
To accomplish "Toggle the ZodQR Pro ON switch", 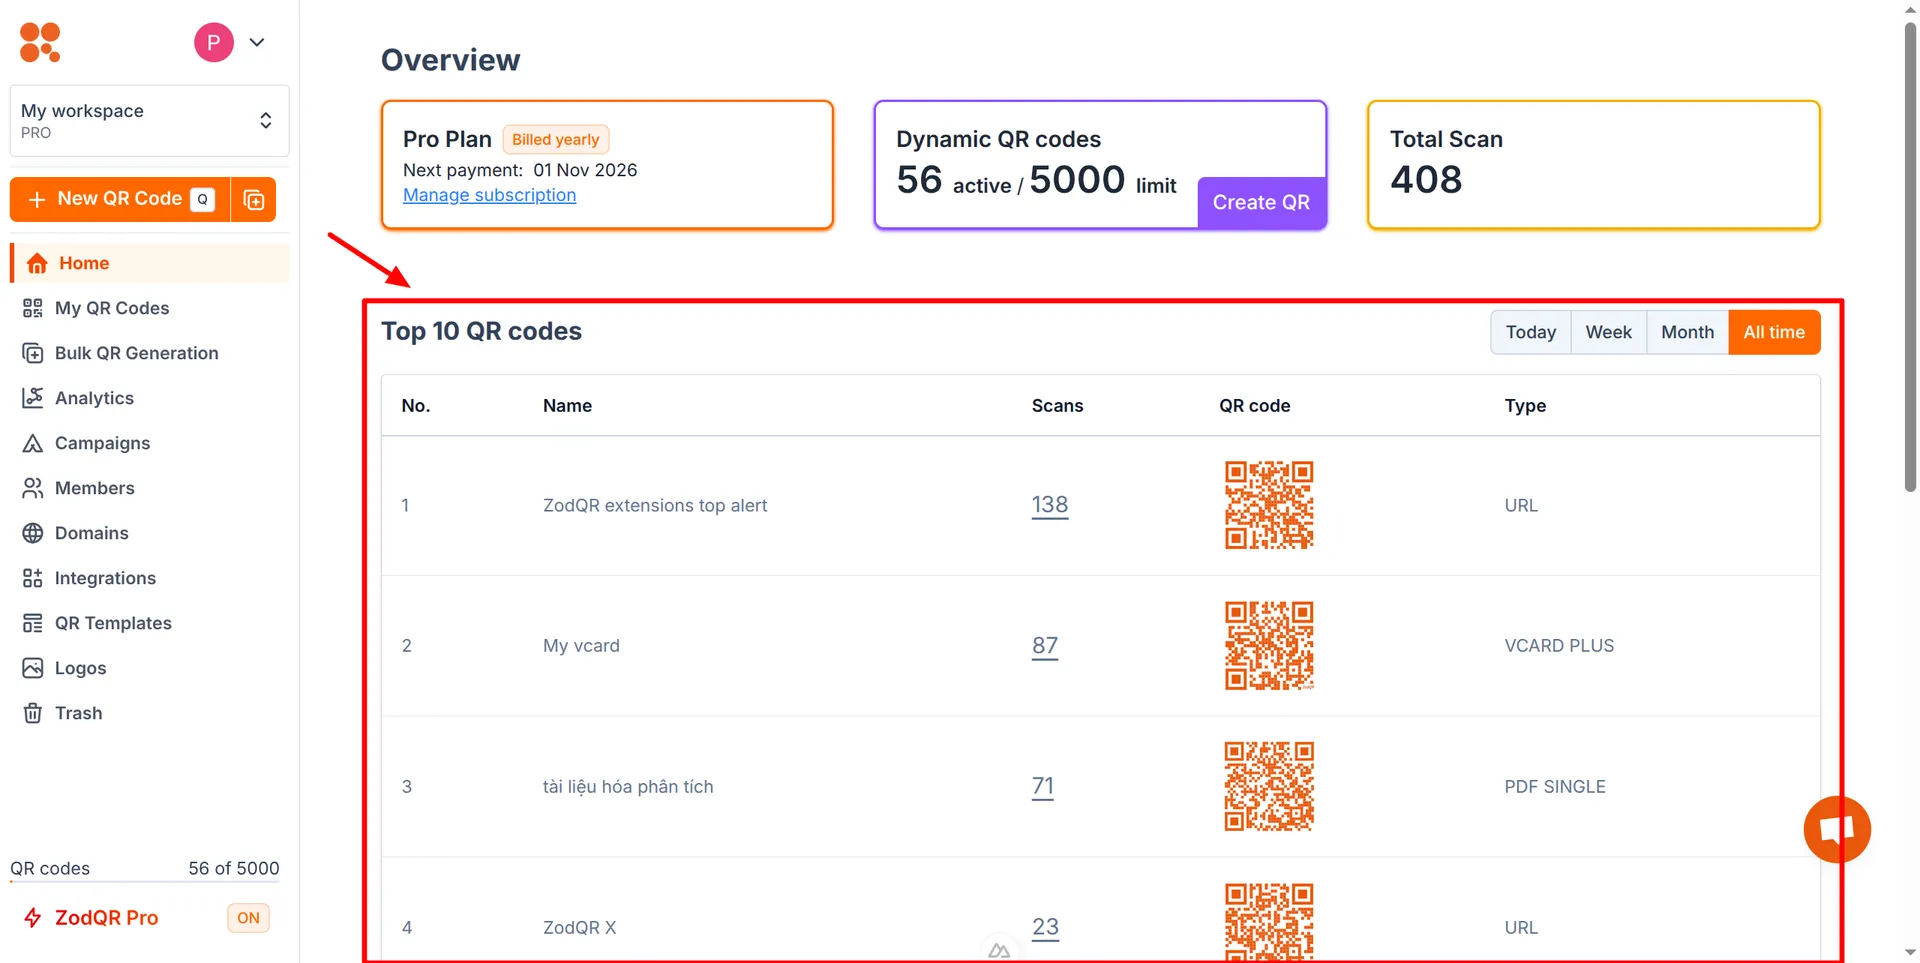I will [248, 918].
